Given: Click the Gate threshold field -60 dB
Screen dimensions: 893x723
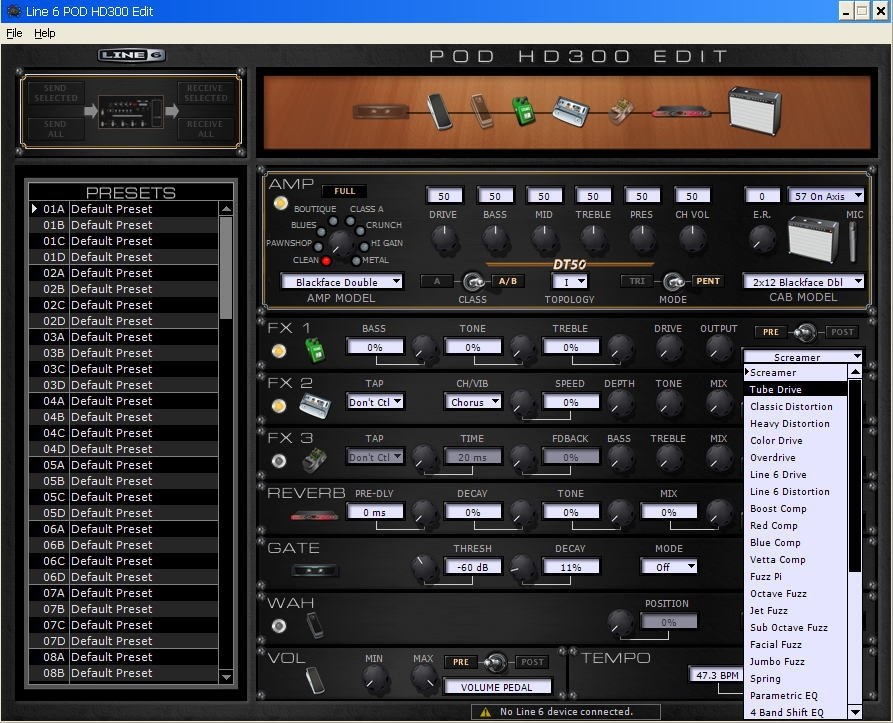Looking at the screenshot, I should (473, 567).
